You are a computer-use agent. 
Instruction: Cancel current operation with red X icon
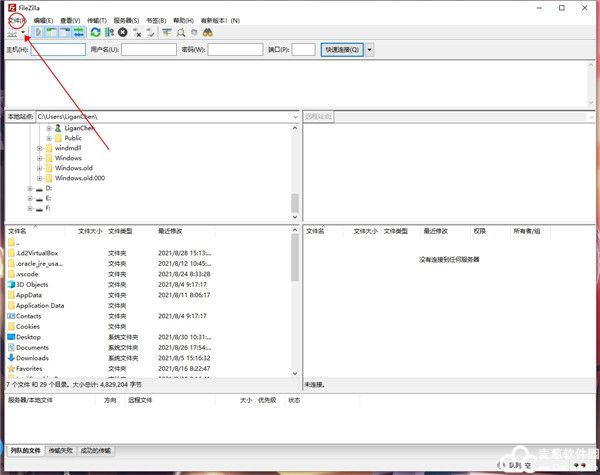tap(123, 32)
